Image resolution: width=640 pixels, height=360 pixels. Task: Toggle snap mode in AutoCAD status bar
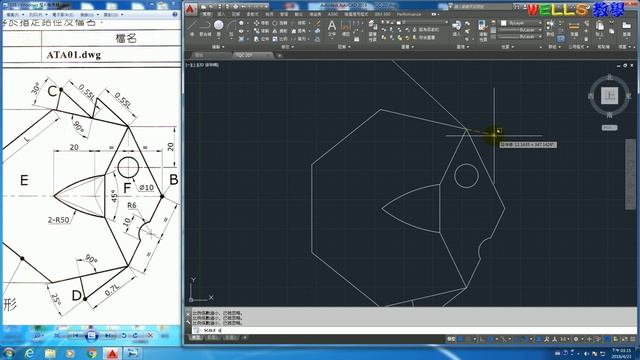pyautogui.click(x=469, y=339)
